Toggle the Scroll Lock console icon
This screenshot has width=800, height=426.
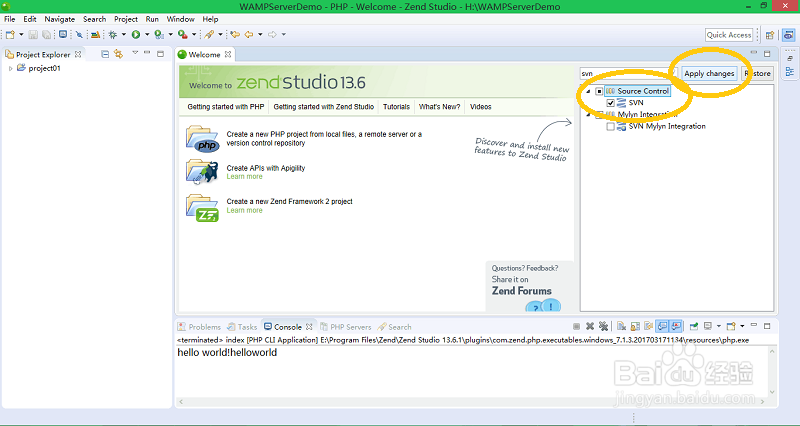[x=635, y=327]
